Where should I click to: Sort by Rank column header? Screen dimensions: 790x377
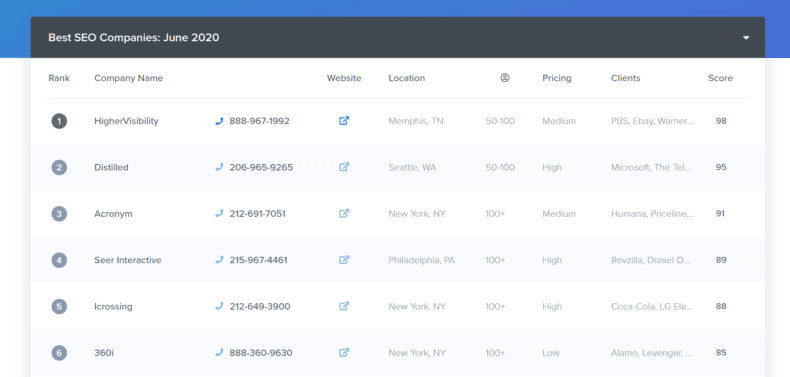(x=59, y=78)
